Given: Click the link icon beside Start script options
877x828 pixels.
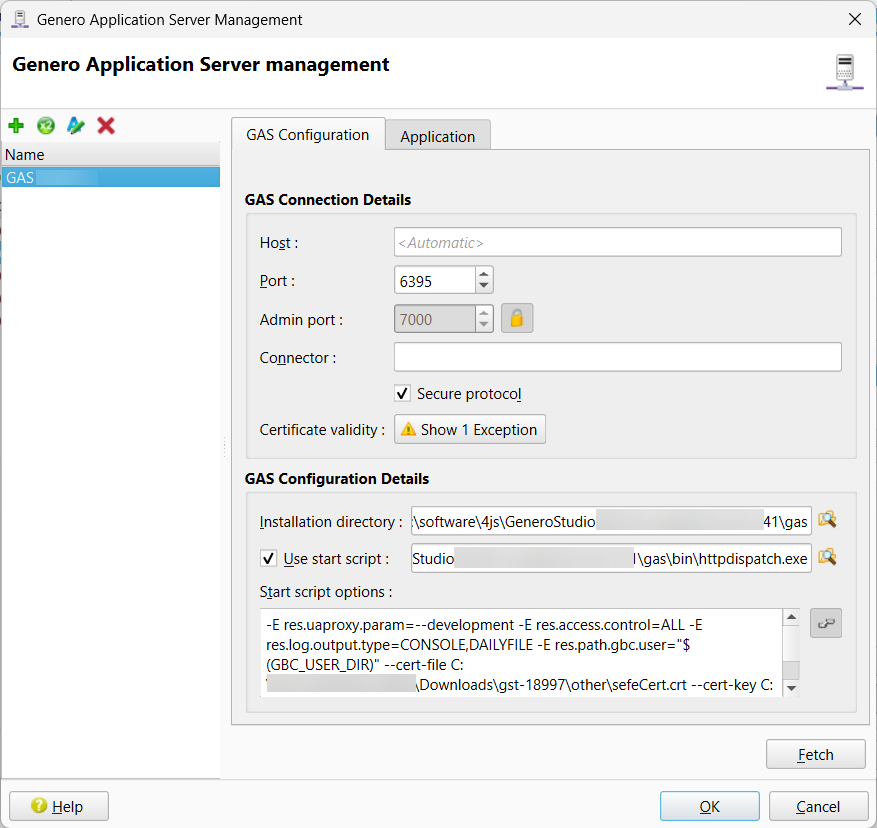Looking at the screenshot, I should 825,622.
